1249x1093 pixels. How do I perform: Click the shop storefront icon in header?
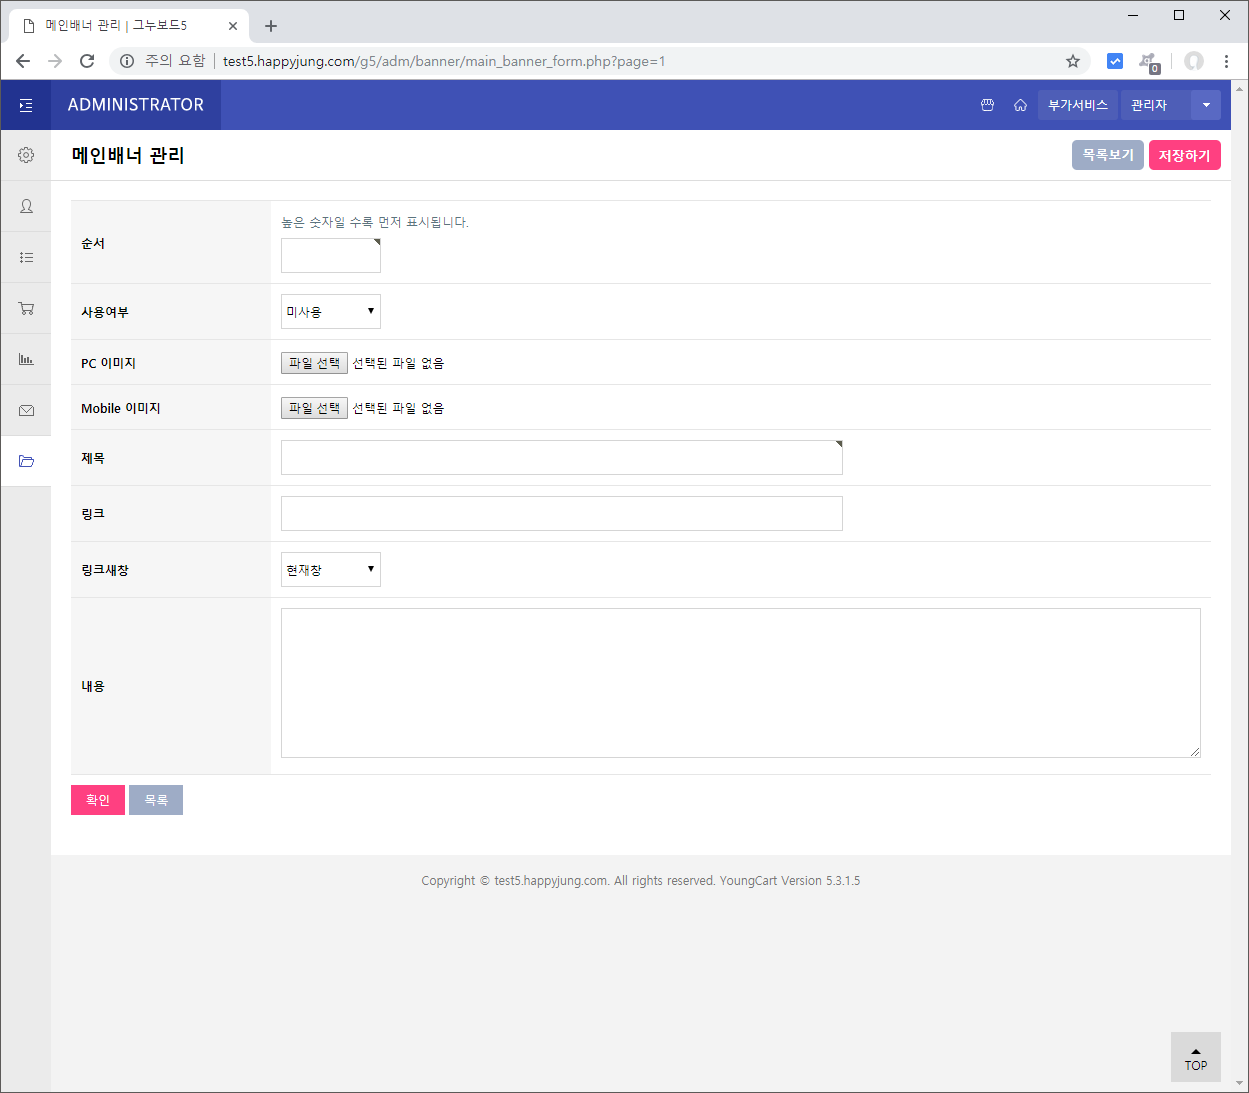(x=987, y=105)
